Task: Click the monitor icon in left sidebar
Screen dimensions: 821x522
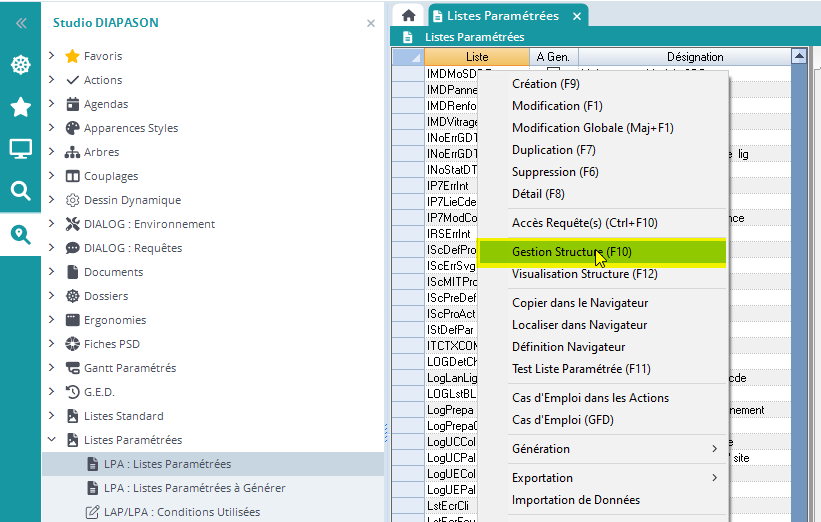Action: pos(20,149)
